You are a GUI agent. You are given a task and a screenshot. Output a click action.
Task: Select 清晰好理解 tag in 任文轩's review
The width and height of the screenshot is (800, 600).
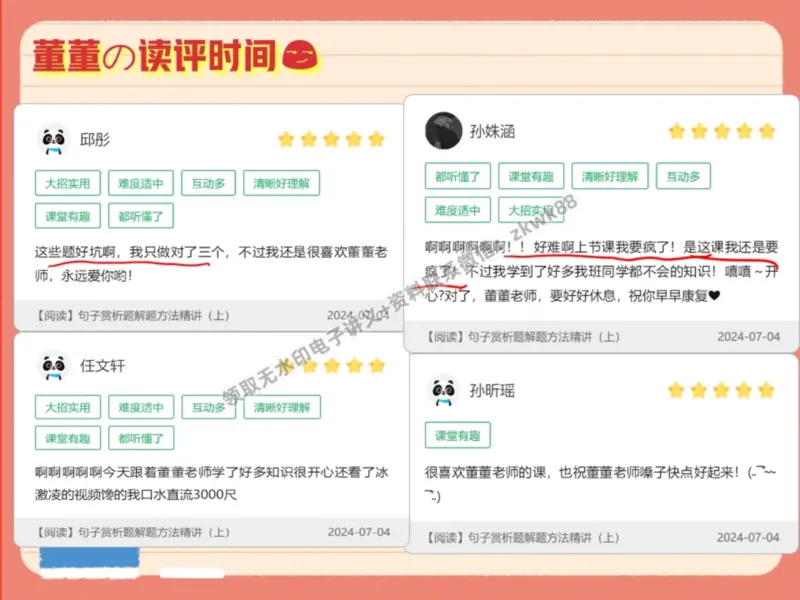[282, 407]
